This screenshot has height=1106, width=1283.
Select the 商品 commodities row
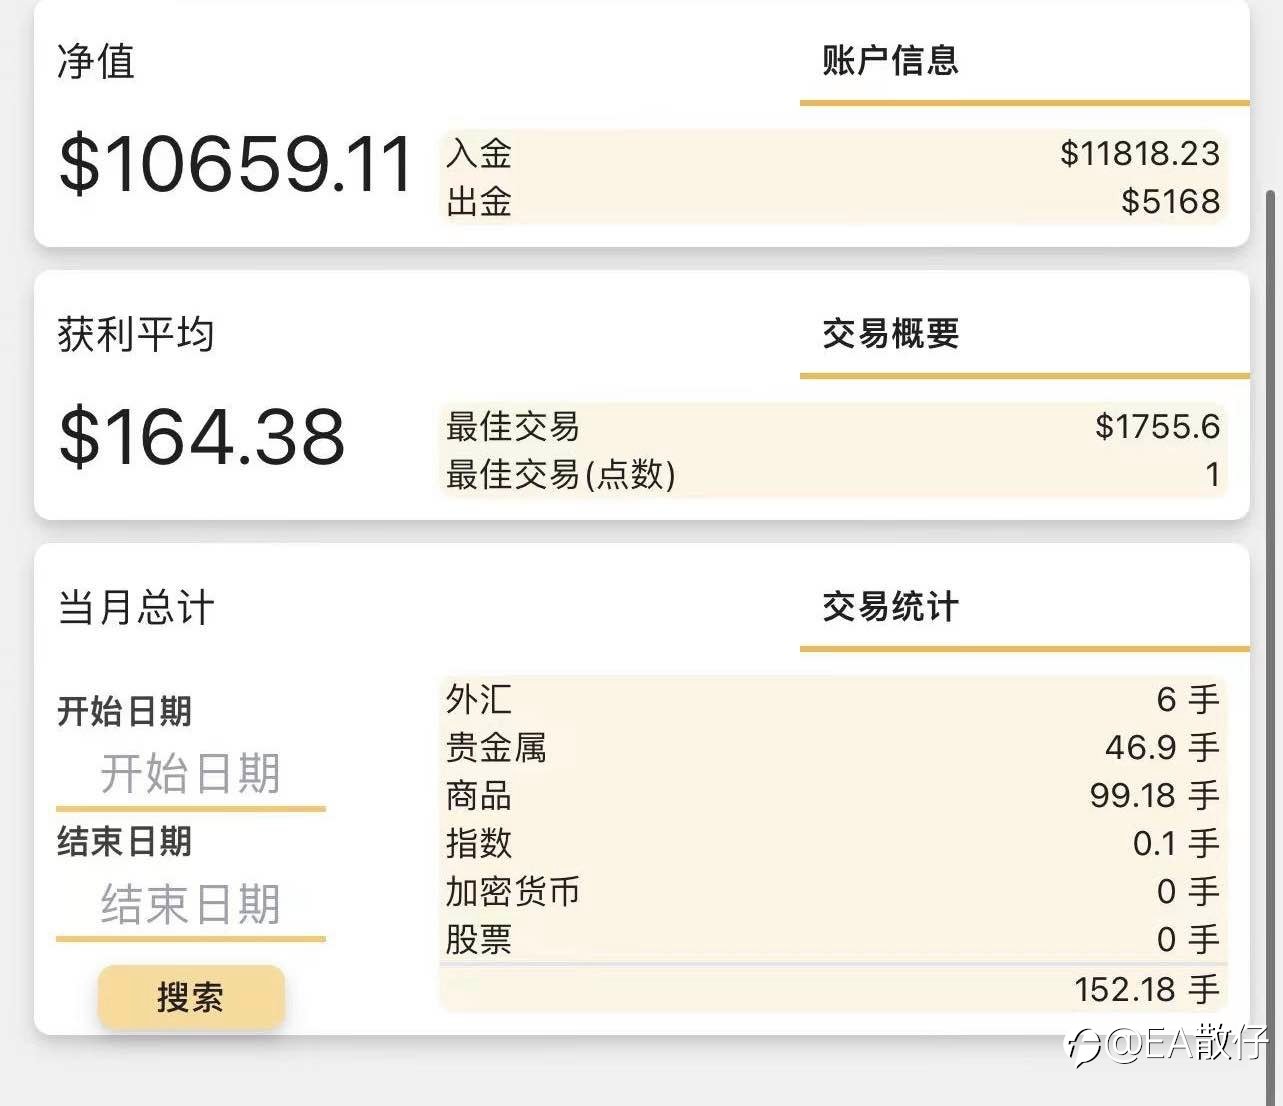(833, 795)
